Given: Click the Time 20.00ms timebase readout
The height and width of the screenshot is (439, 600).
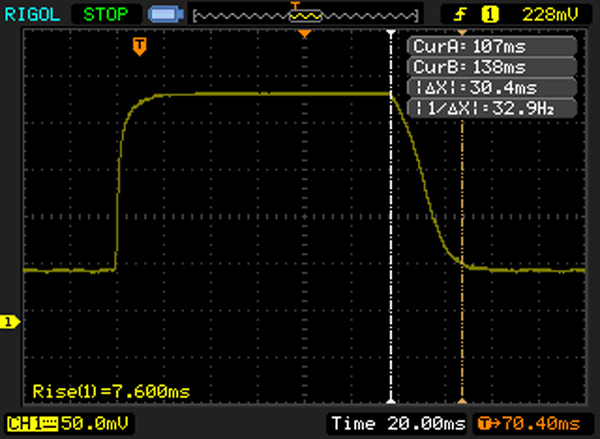Looking at the screenshot, I should click(x=398, y=424).
